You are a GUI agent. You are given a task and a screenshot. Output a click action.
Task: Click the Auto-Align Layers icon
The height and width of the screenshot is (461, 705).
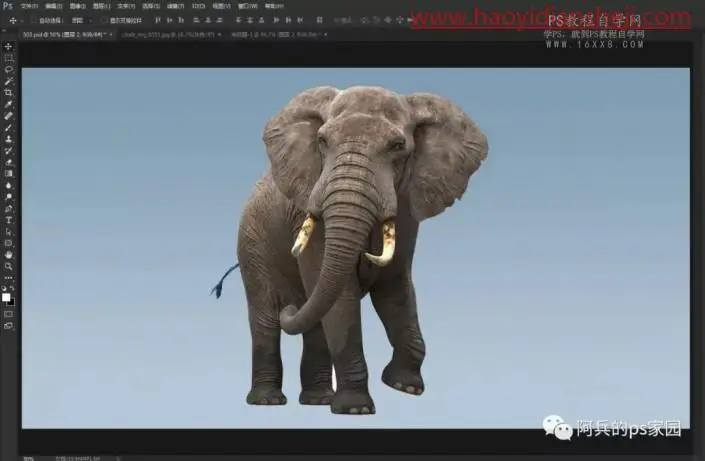pos(319,20)
